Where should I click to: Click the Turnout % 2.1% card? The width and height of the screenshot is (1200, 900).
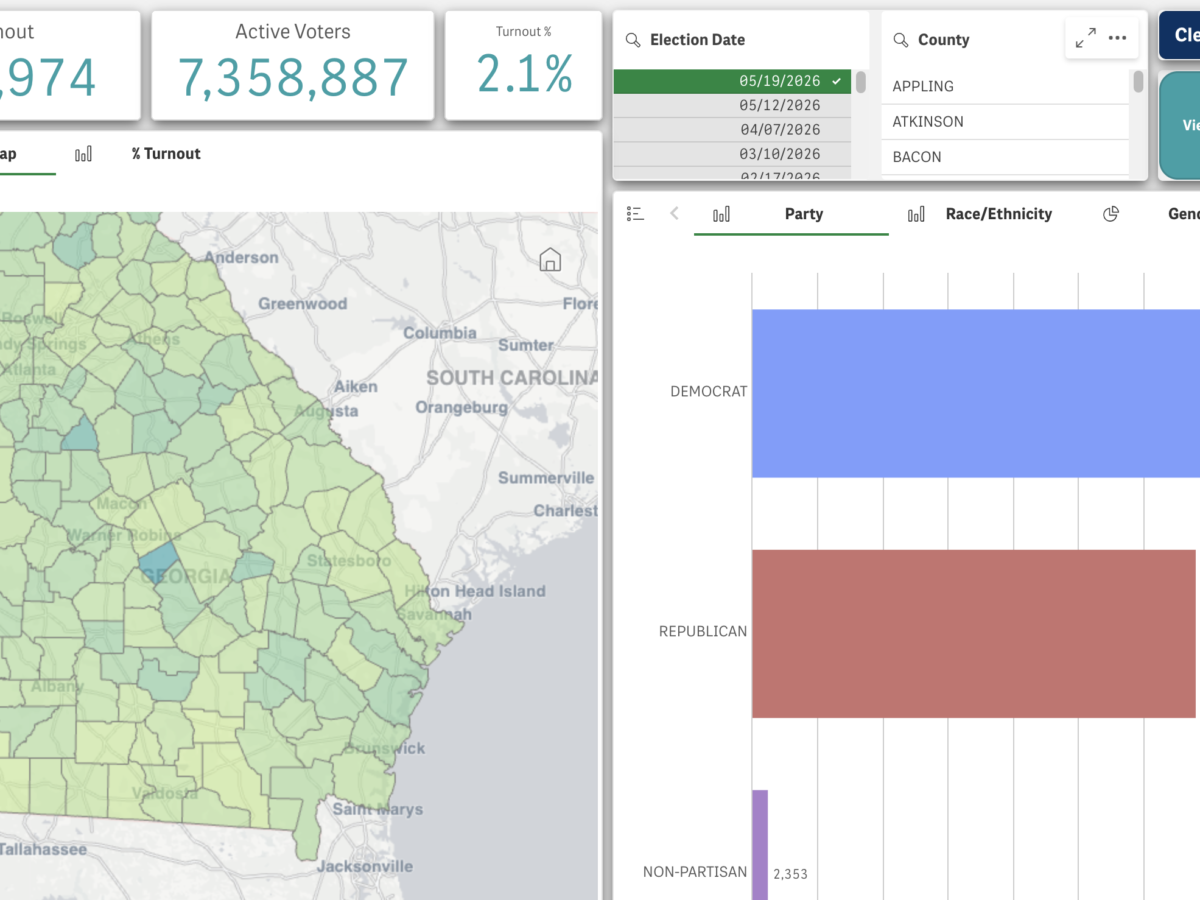click(x=524, y=65)
